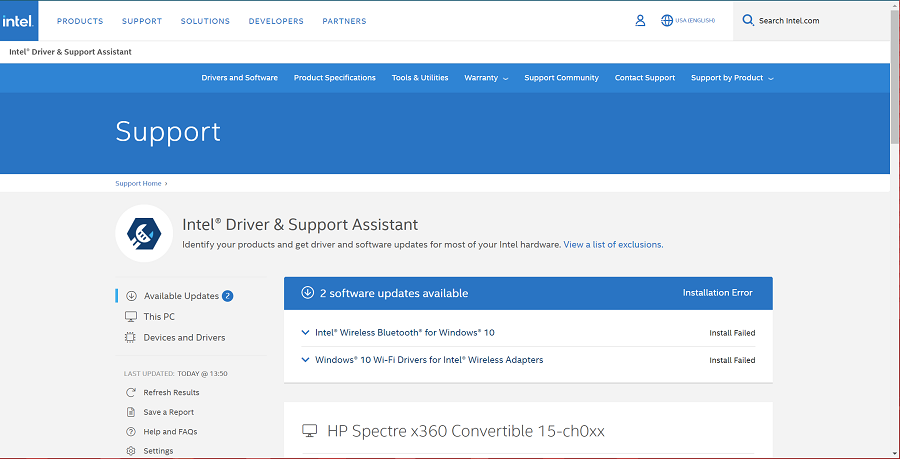900x459 pixels.
Task: Go to Support Home breadcrumb link
Action: 138,184
